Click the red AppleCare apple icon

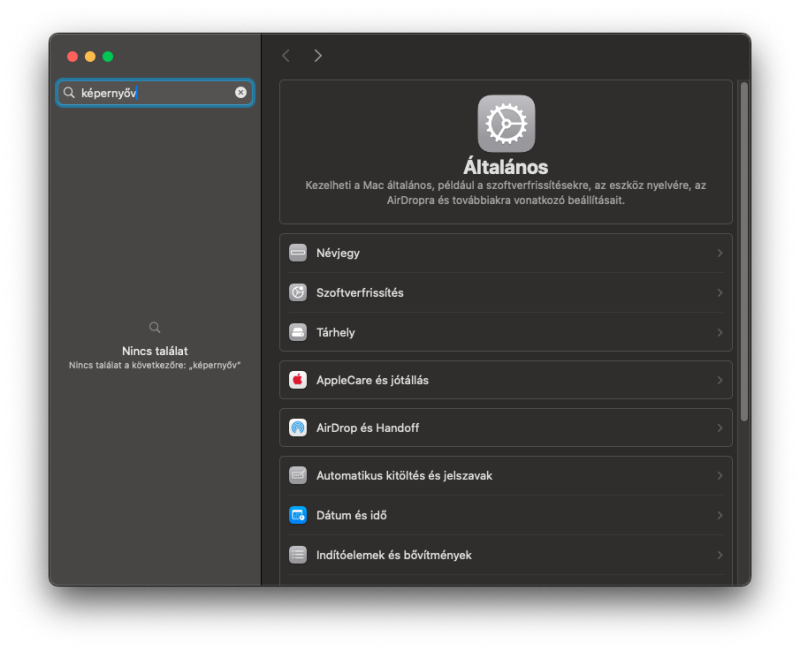click(x=298, y=380)
